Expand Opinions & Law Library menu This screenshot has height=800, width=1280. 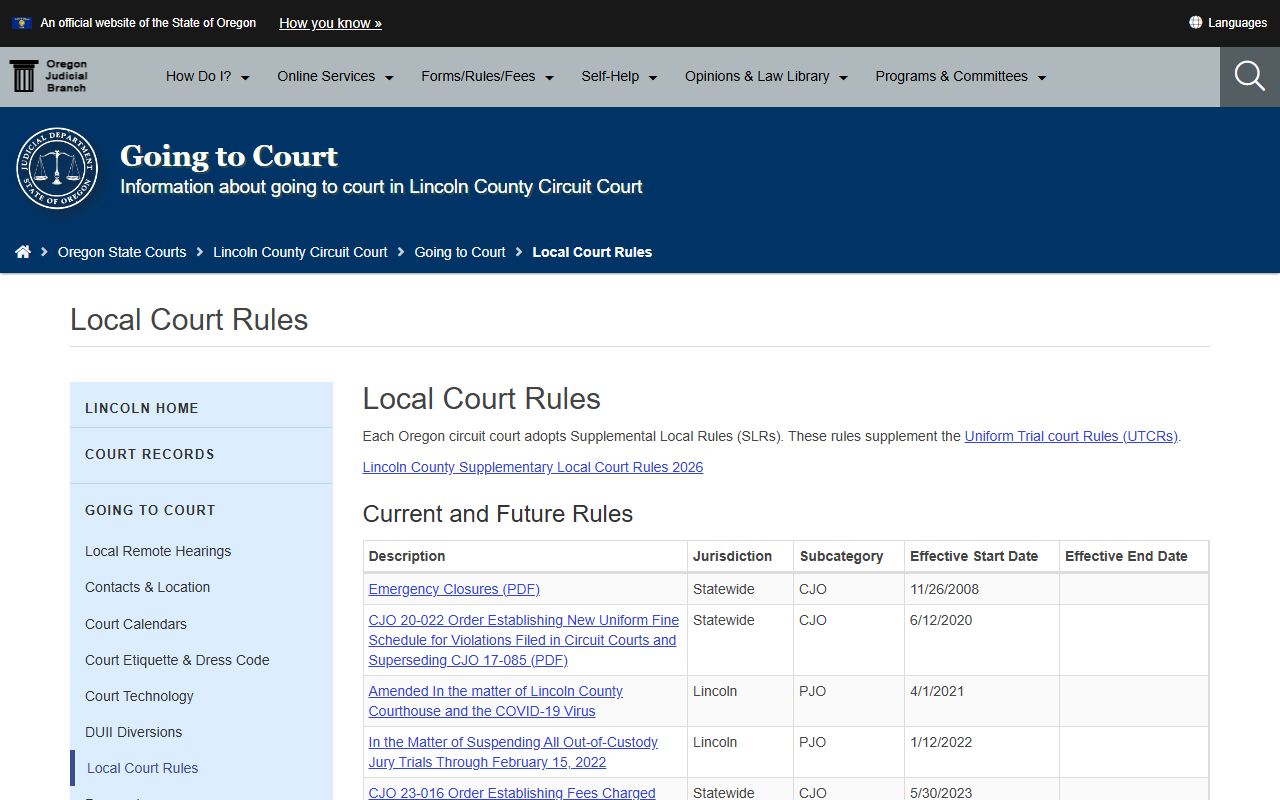coord(767,77)
